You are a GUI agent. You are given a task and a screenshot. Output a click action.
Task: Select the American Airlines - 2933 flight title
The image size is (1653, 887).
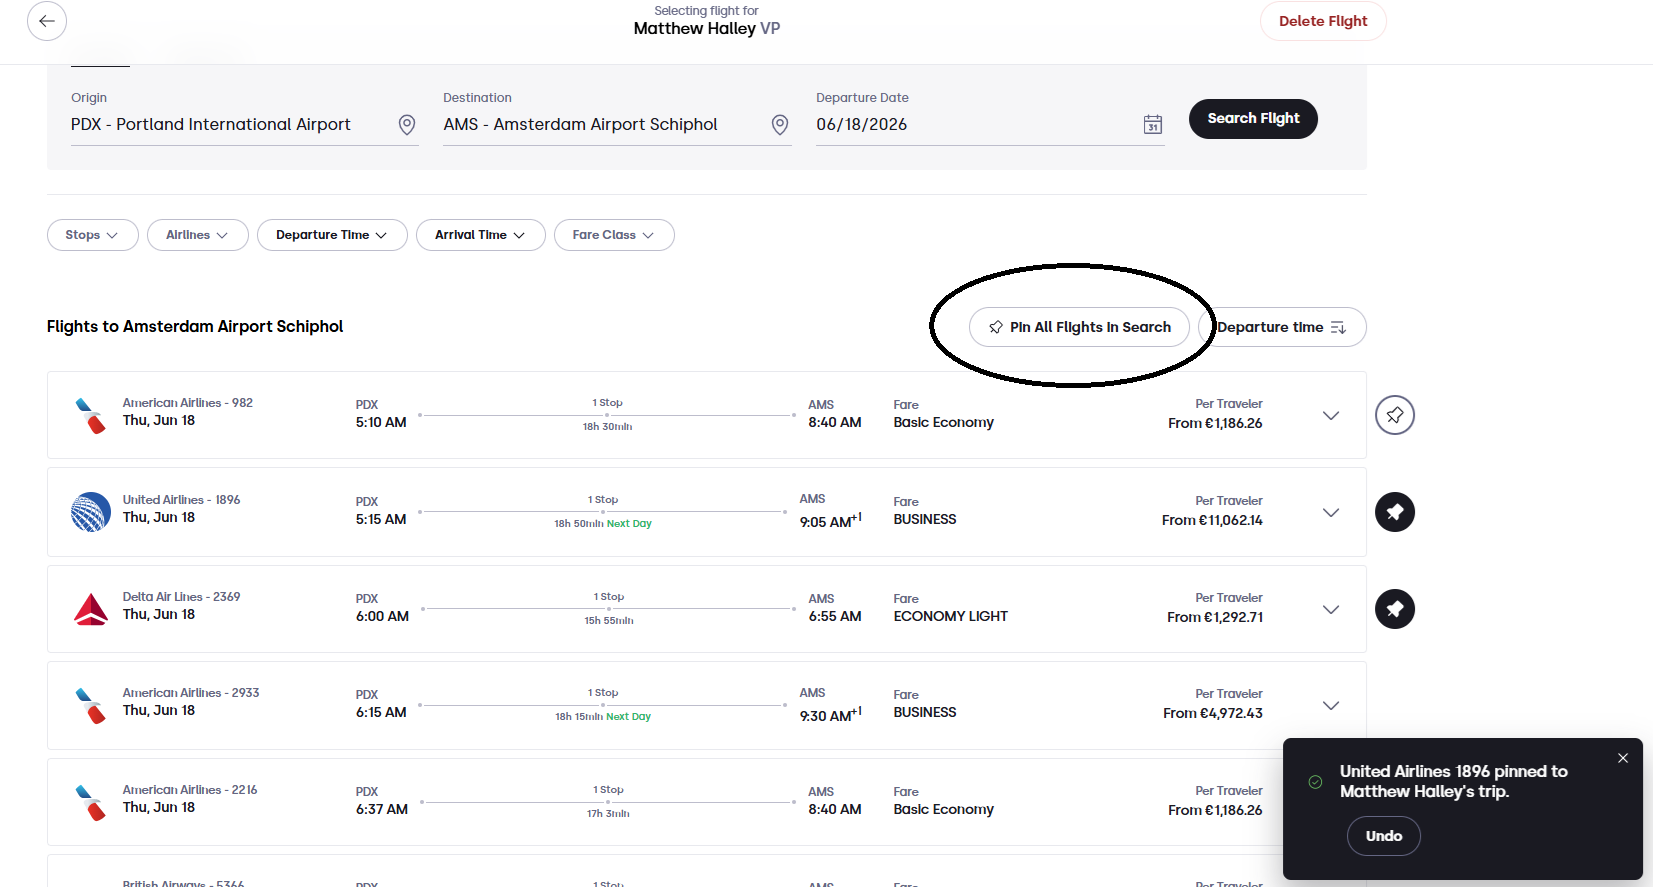[x=191, y=693]
